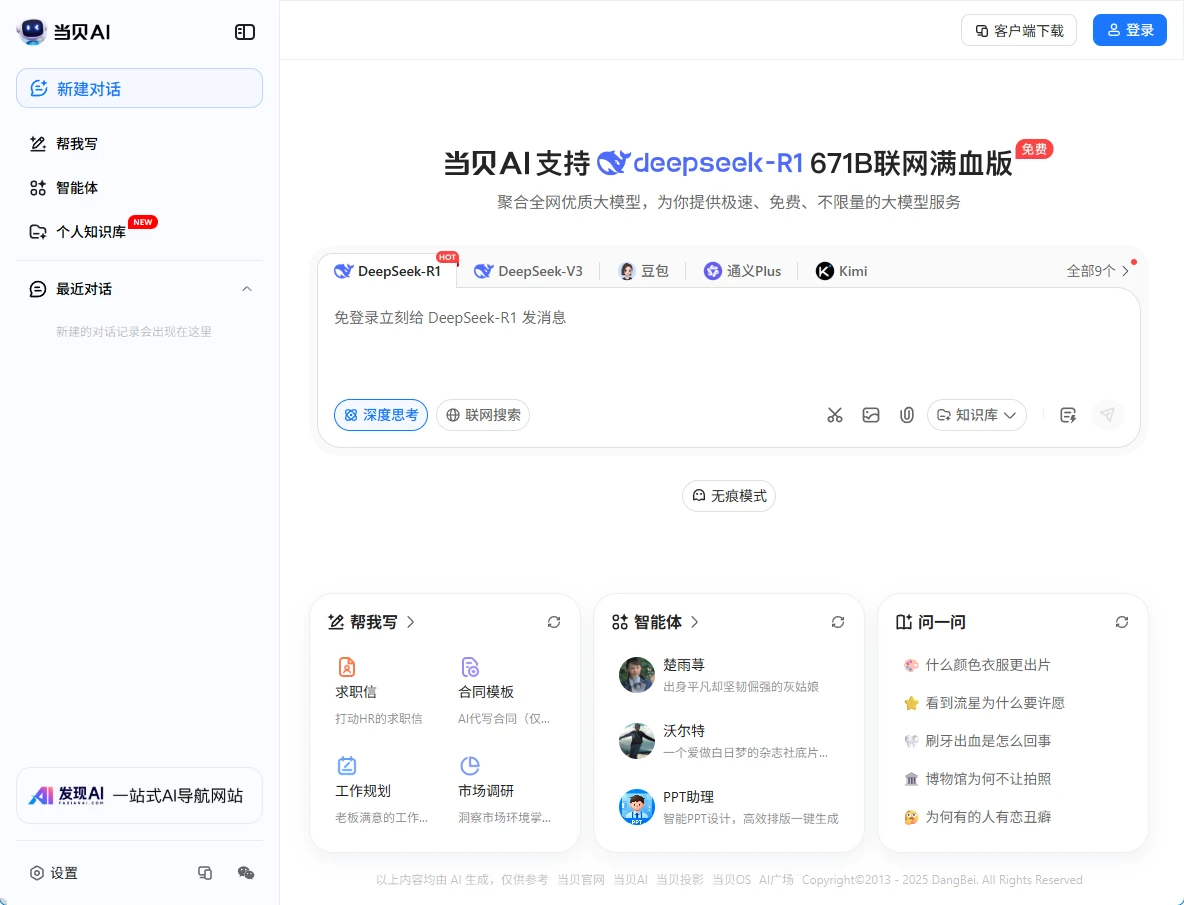1184x905 pixels.
Task: Refresh the 问一问 question list
Action: point(1122,622)
